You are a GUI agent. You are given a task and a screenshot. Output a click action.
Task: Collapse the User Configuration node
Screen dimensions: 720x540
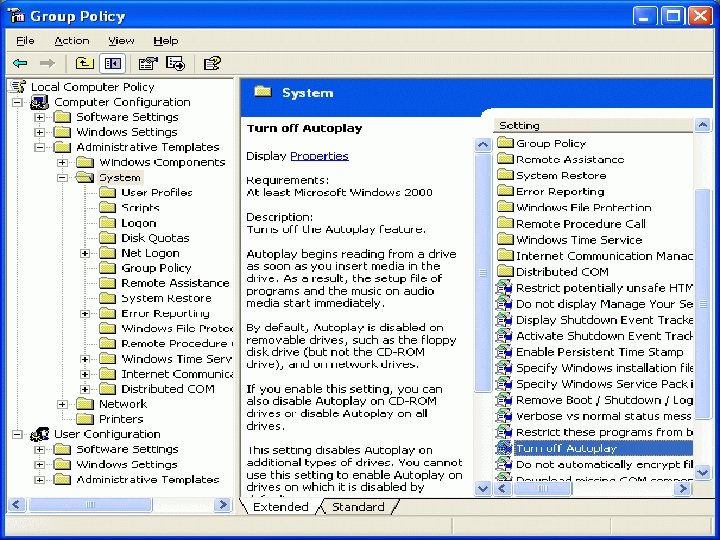pyautogui.click(x=17, y=434)
